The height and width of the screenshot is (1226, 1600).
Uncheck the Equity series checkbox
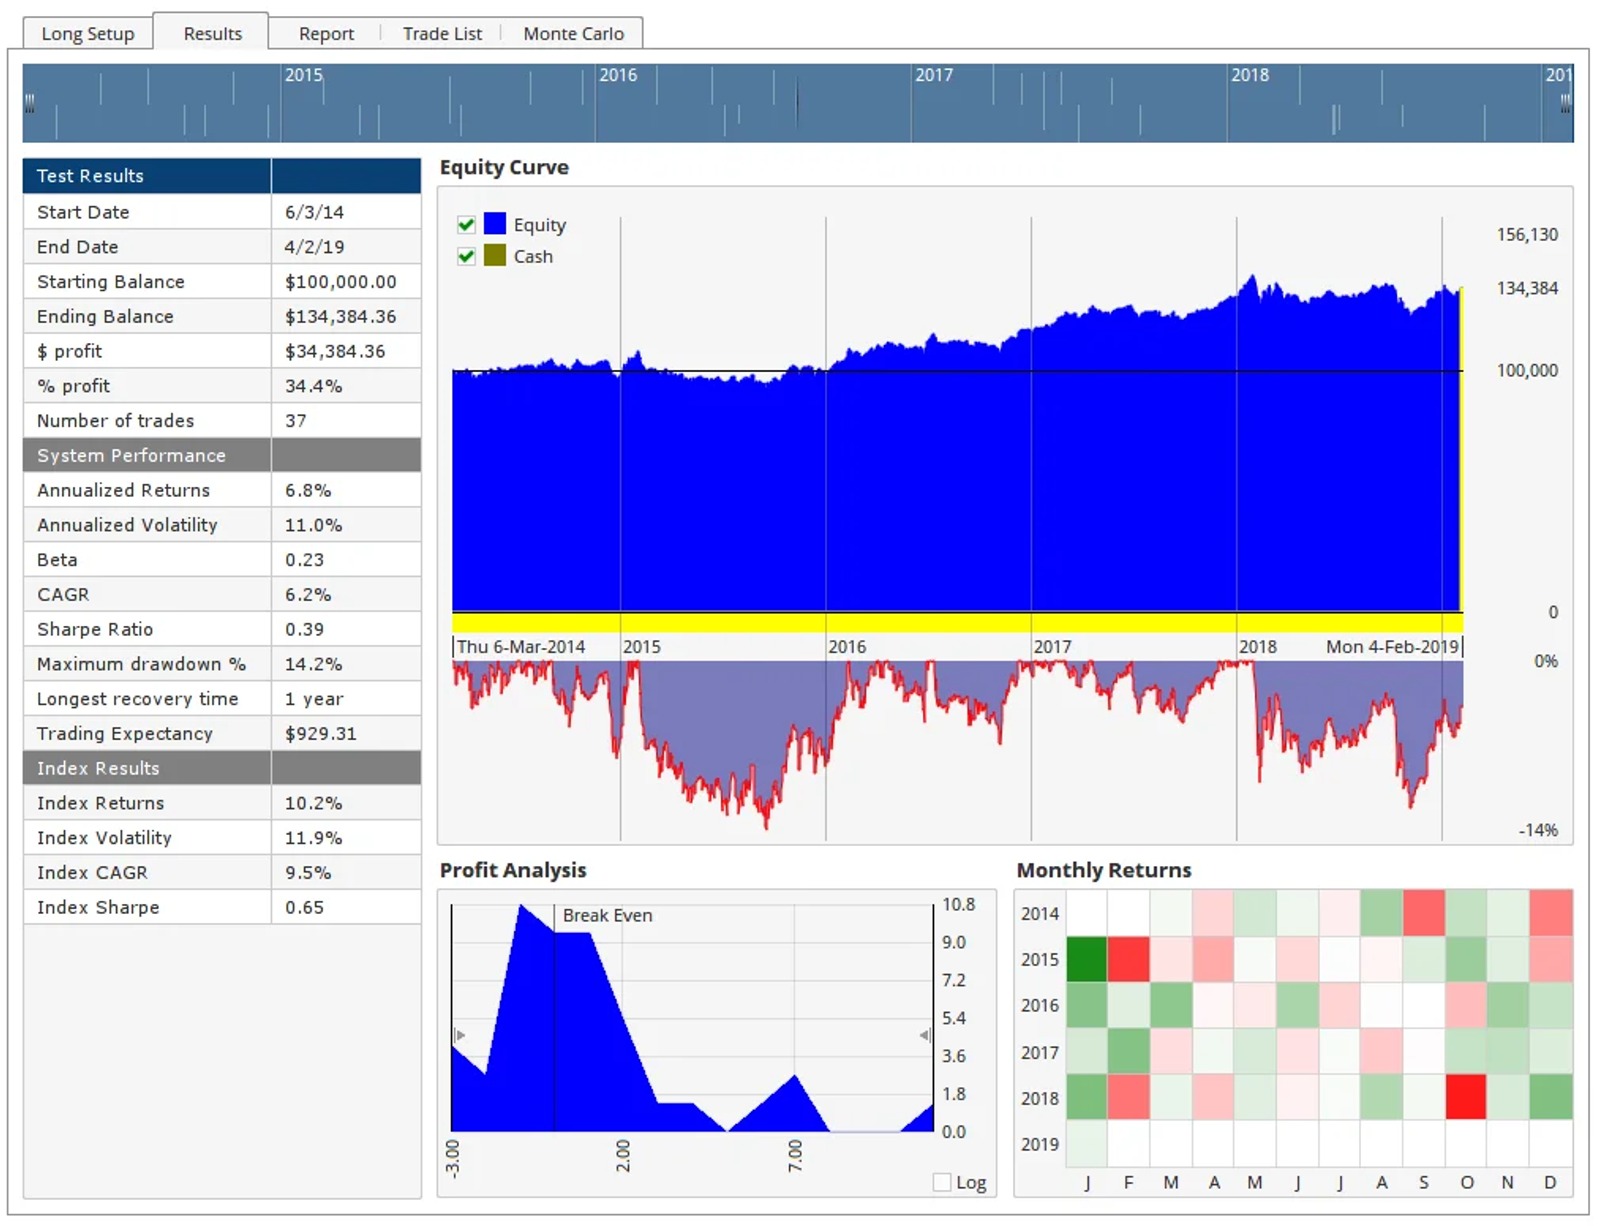(x=466, y=224)
